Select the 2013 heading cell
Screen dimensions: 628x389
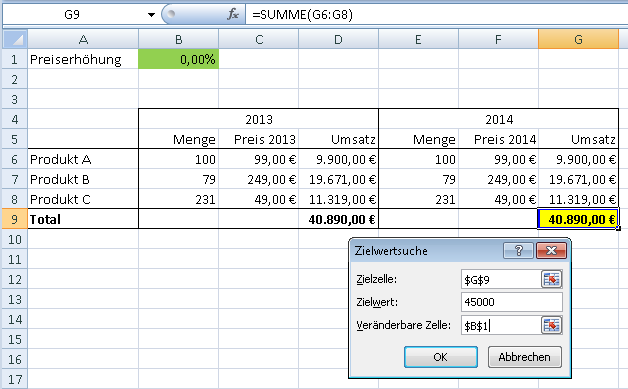click(259, 119)
